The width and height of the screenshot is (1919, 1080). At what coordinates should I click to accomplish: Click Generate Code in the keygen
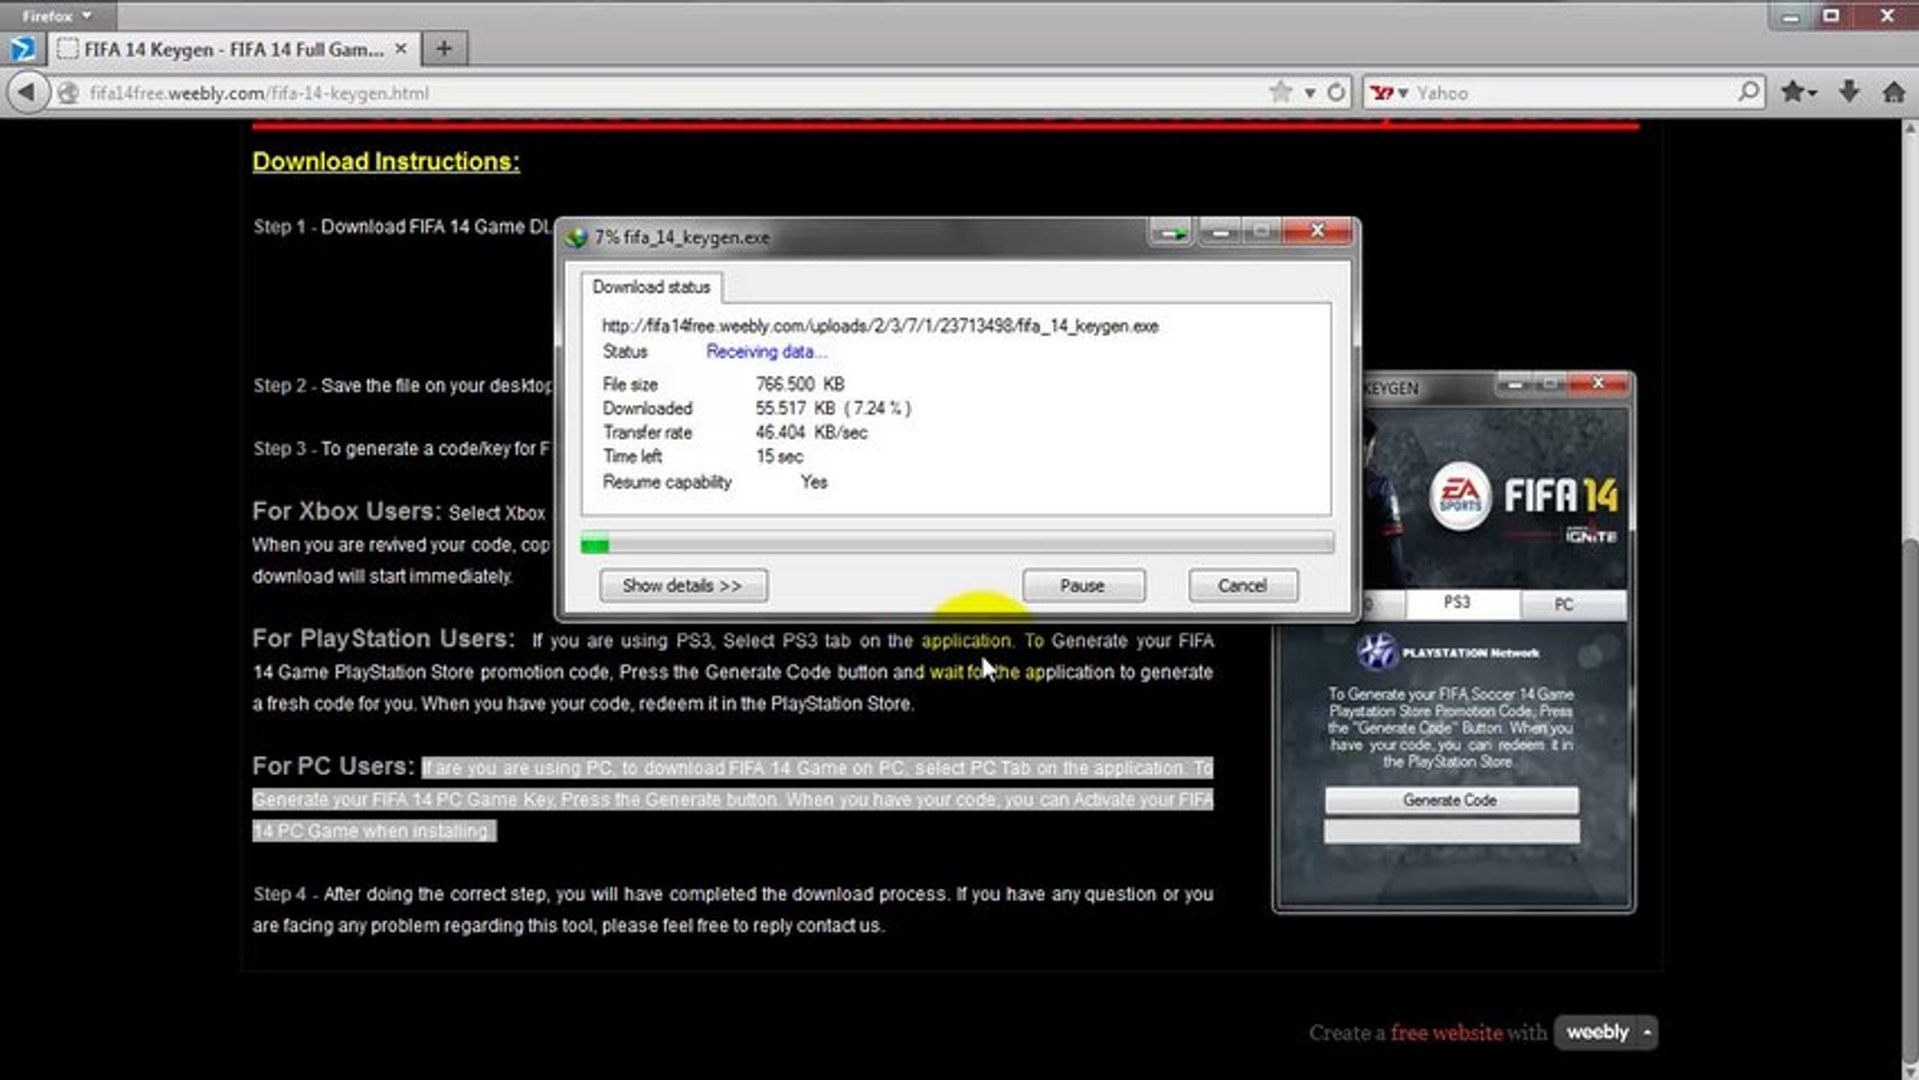coord(1451,800)
